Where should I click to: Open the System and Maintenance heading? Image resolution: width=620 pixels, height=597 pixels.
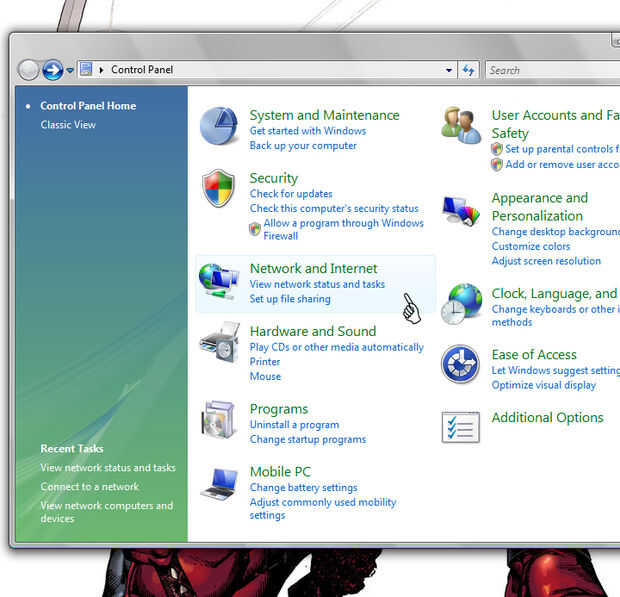click(324, 115)
